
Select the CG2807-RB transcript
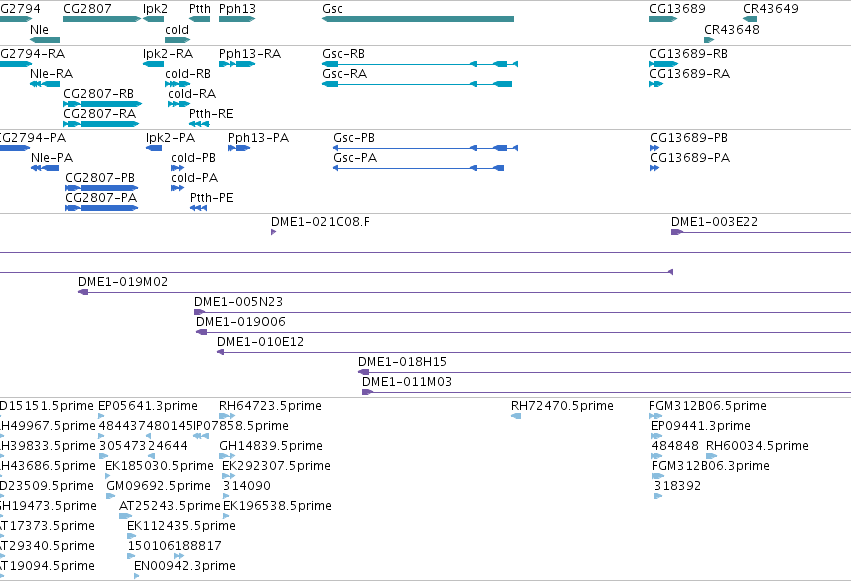point(103,104)
